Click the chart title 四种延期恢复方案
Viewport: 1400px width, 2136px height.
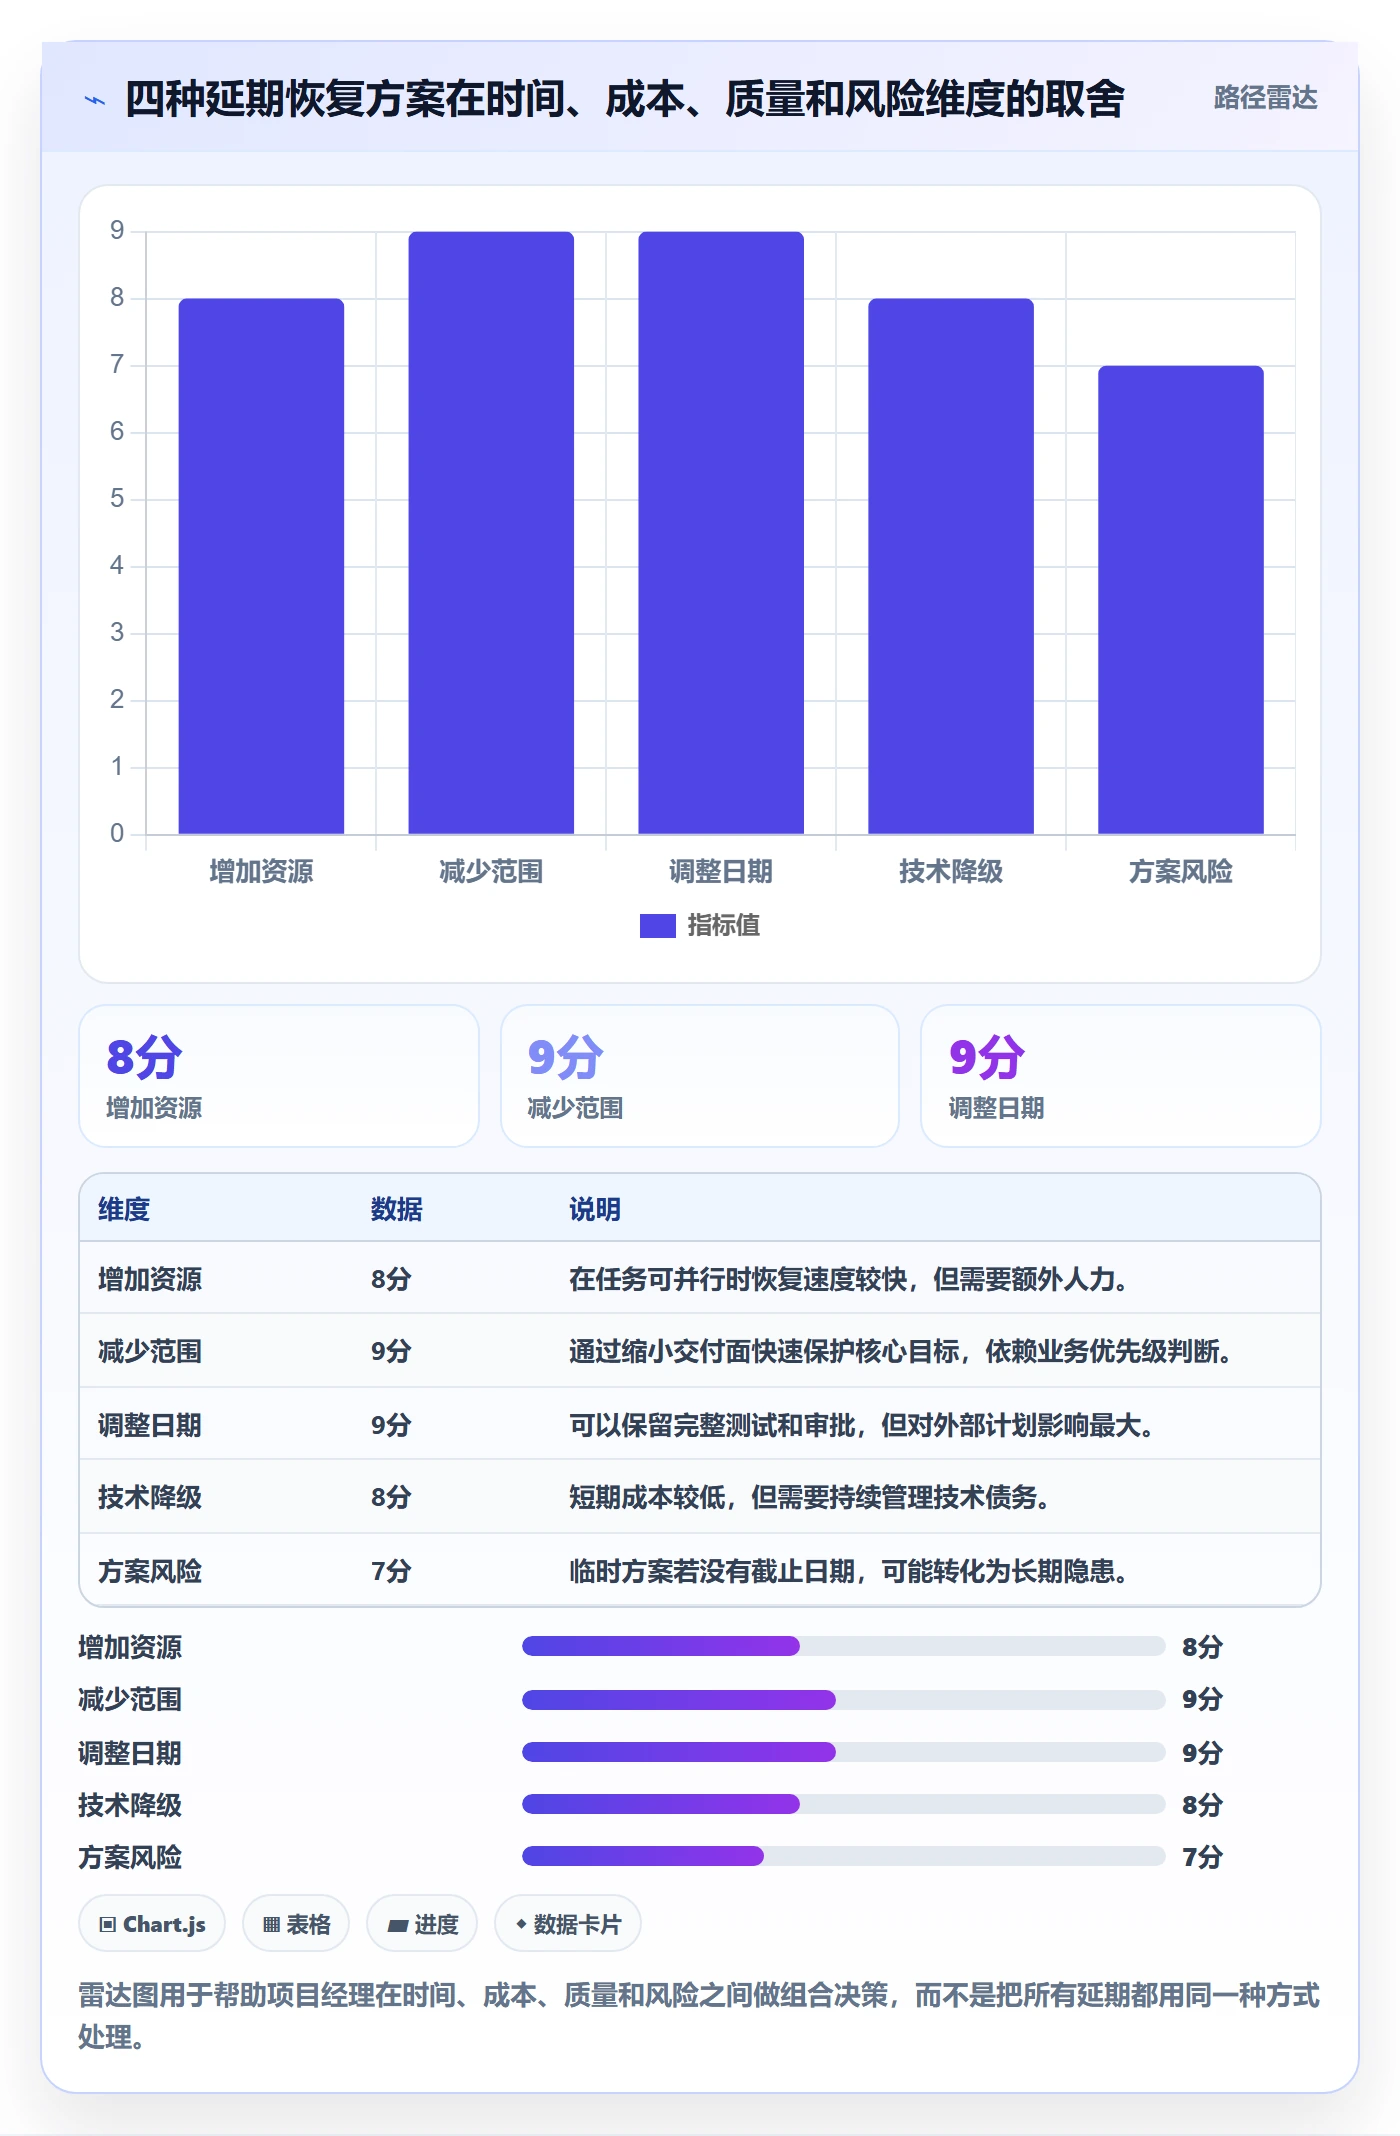(624, 99)
